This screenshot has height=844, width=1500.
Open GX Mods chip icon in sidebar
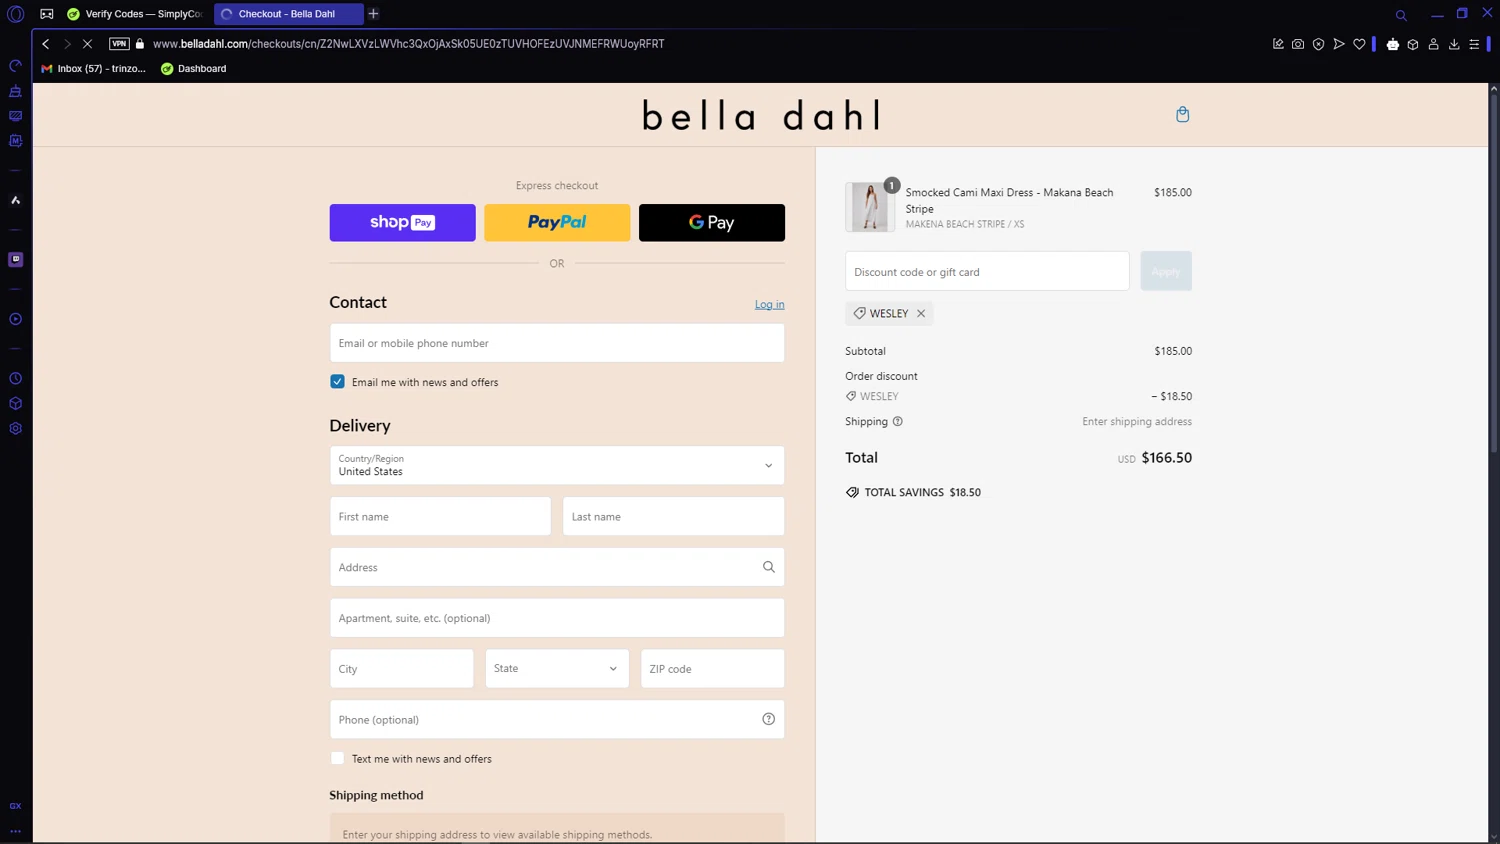(x=15, y=141)
